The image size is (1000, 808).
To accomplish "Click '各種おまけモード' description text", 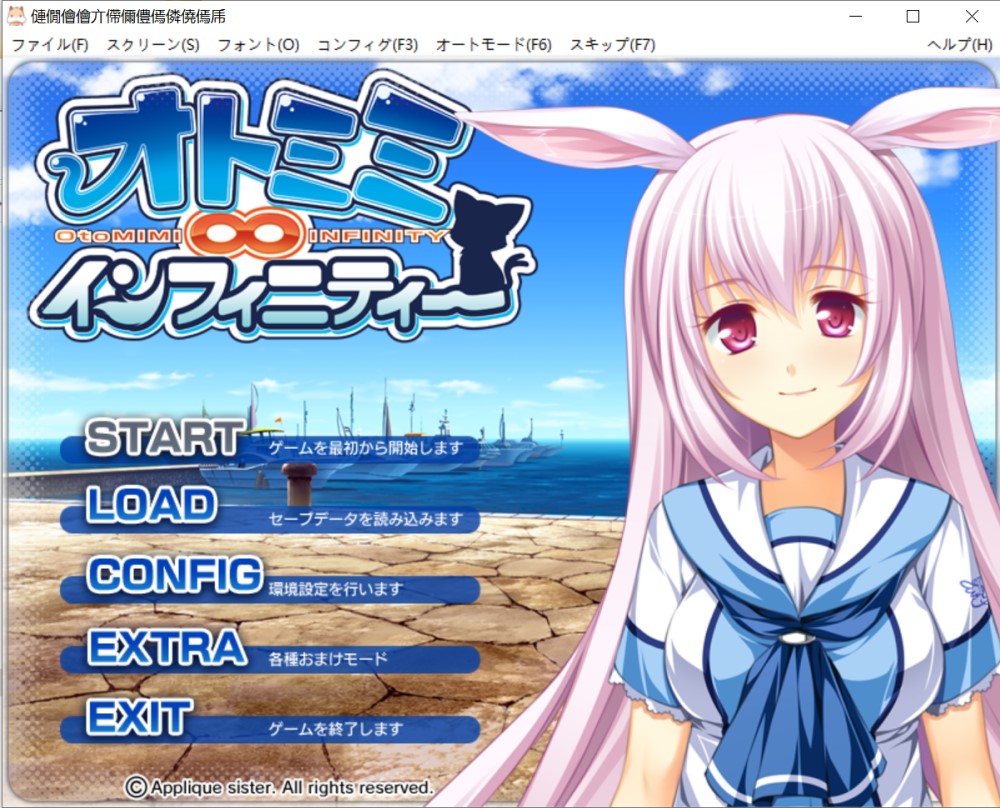I will (x=328, y=659).
